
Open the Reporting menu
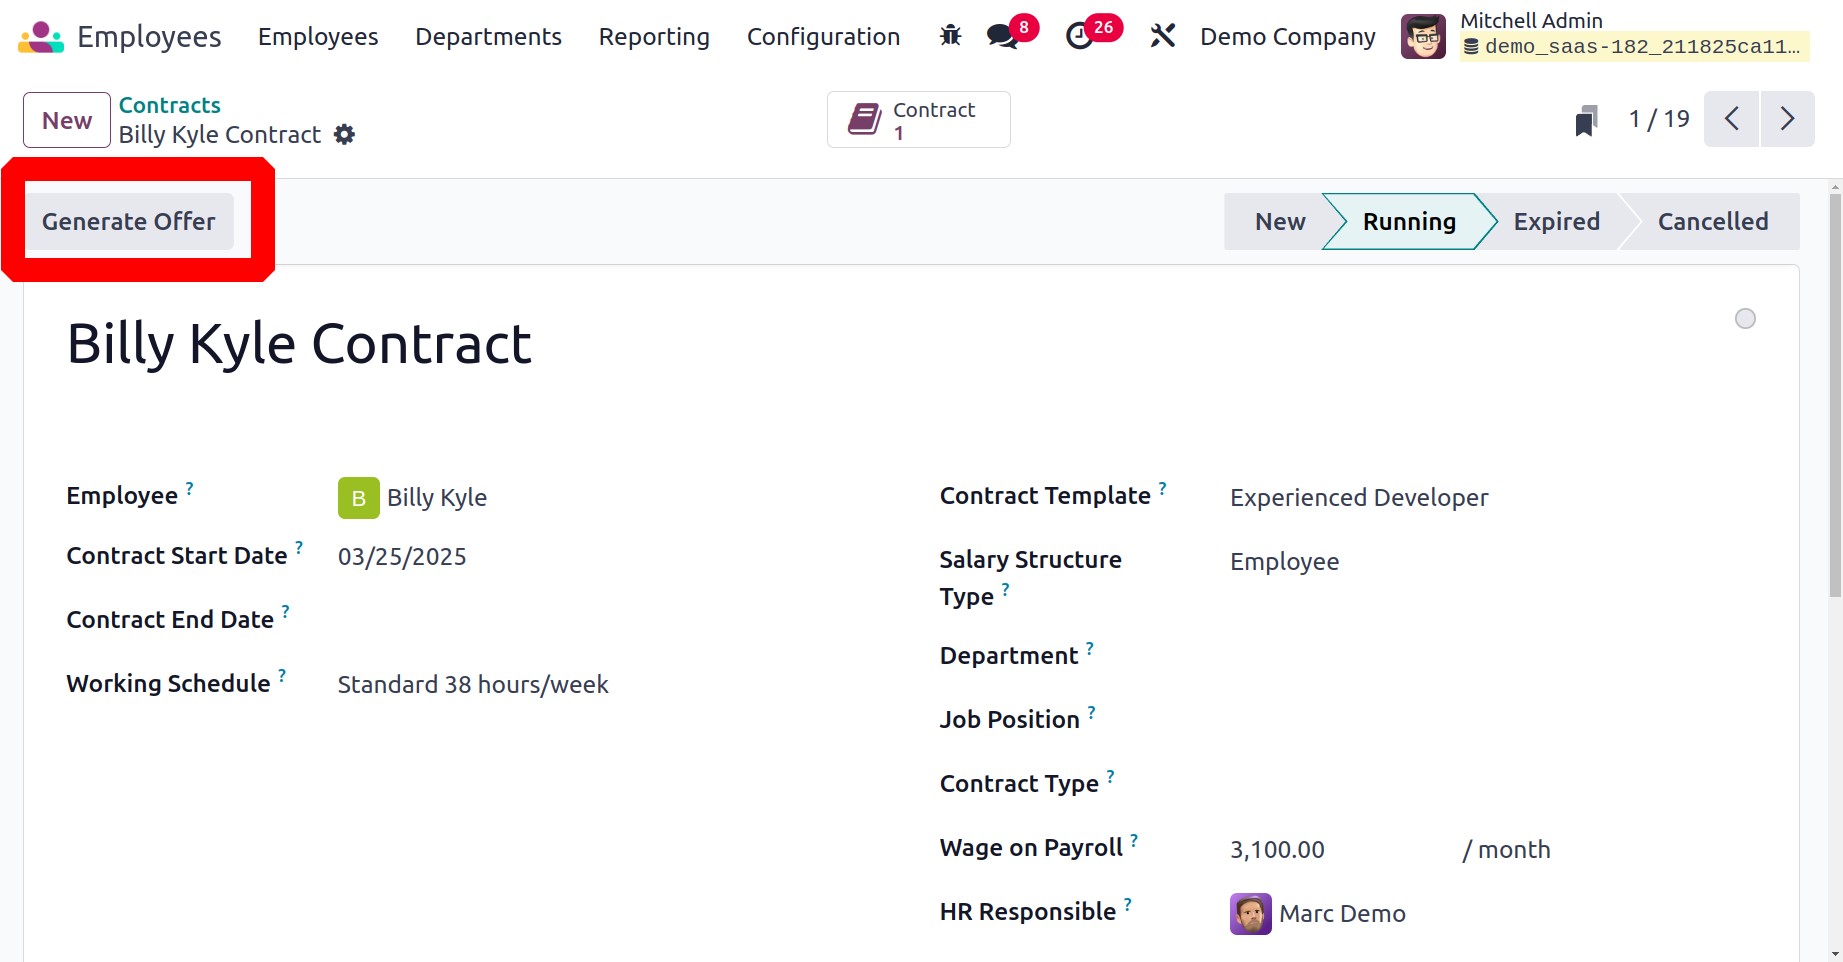[x=654, y=37]
